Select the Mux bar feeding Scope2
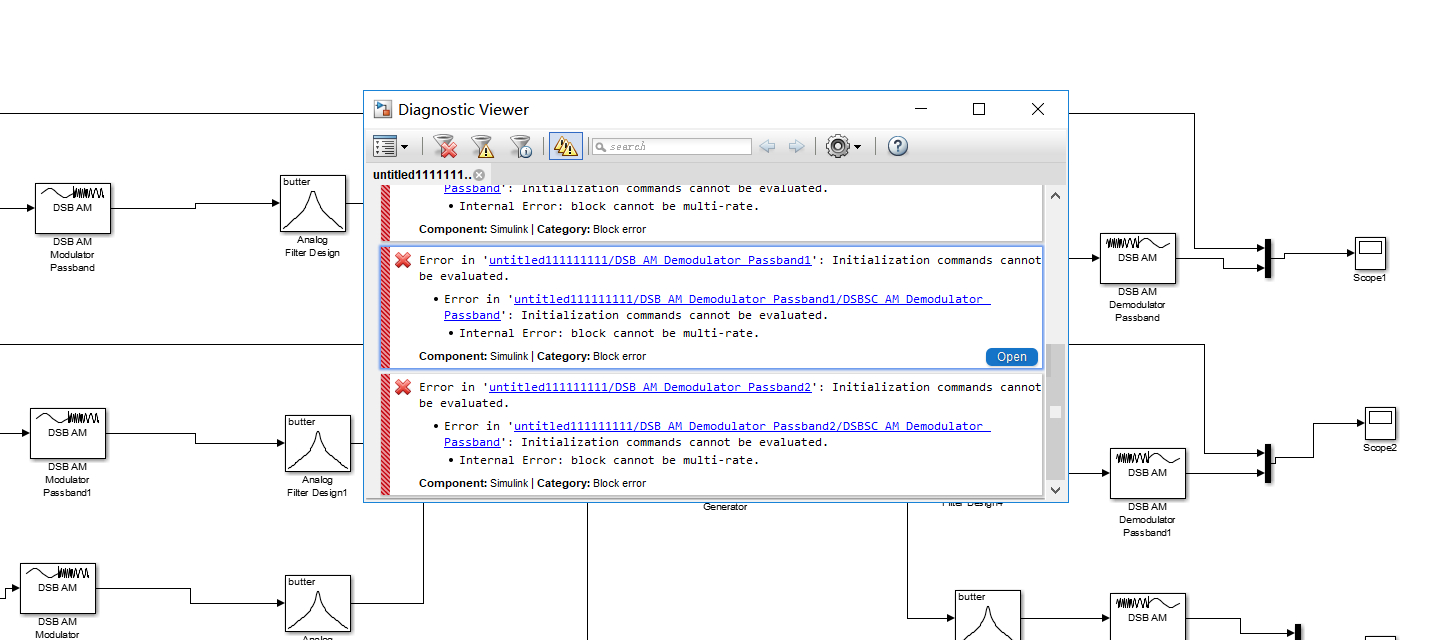This screenshot has height=640, width=1433. tap(1267, 463)
